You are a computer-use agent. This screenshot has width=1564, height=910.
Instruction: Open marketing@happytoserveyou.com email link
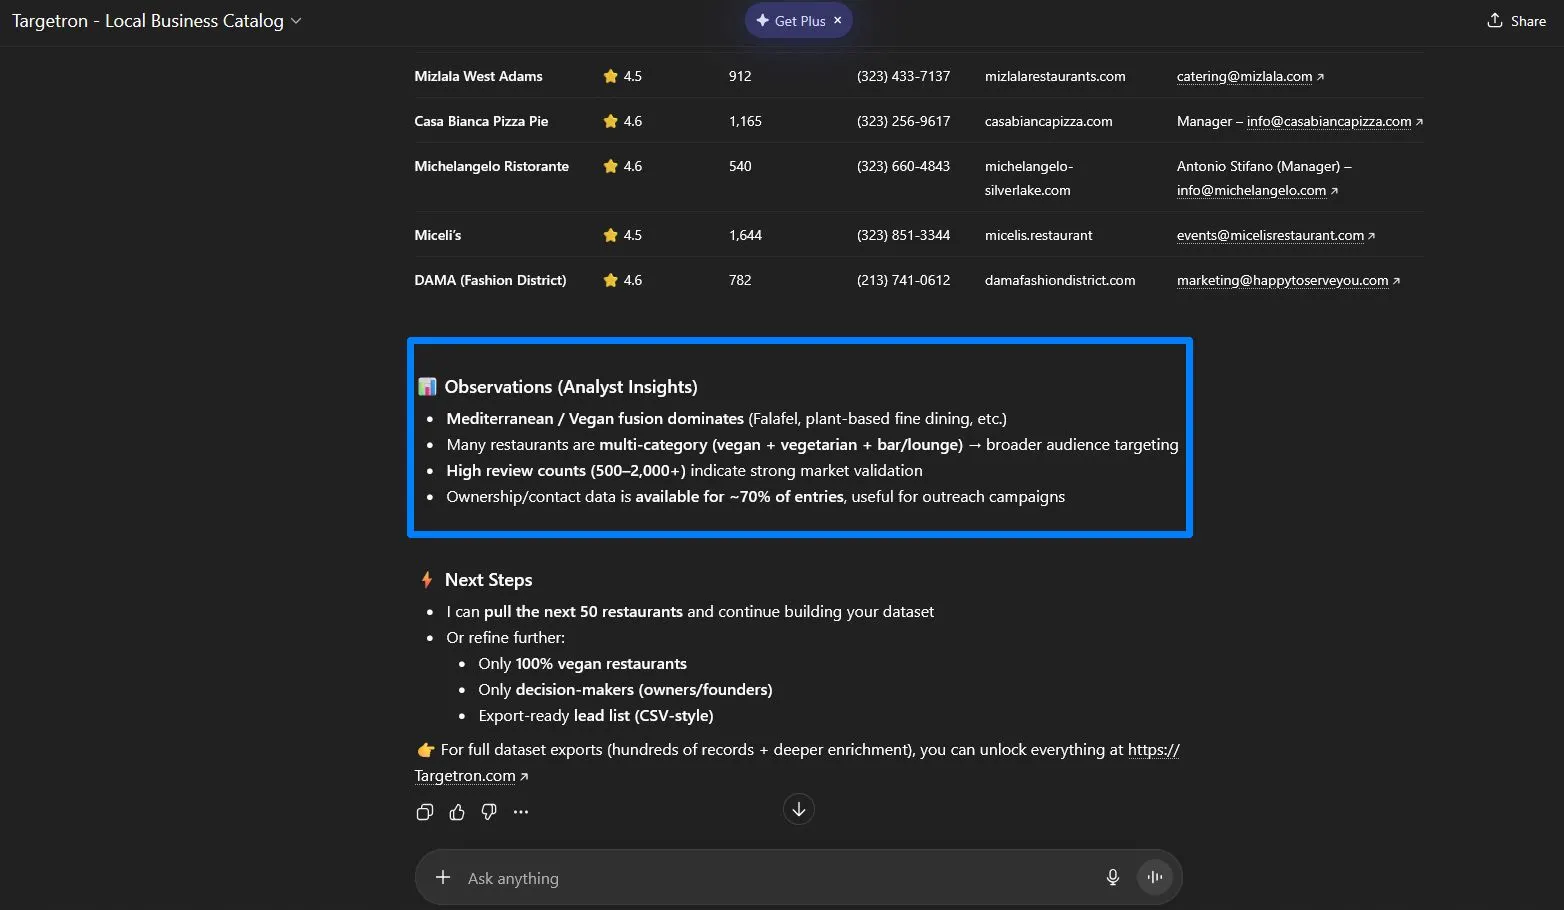1282,281
